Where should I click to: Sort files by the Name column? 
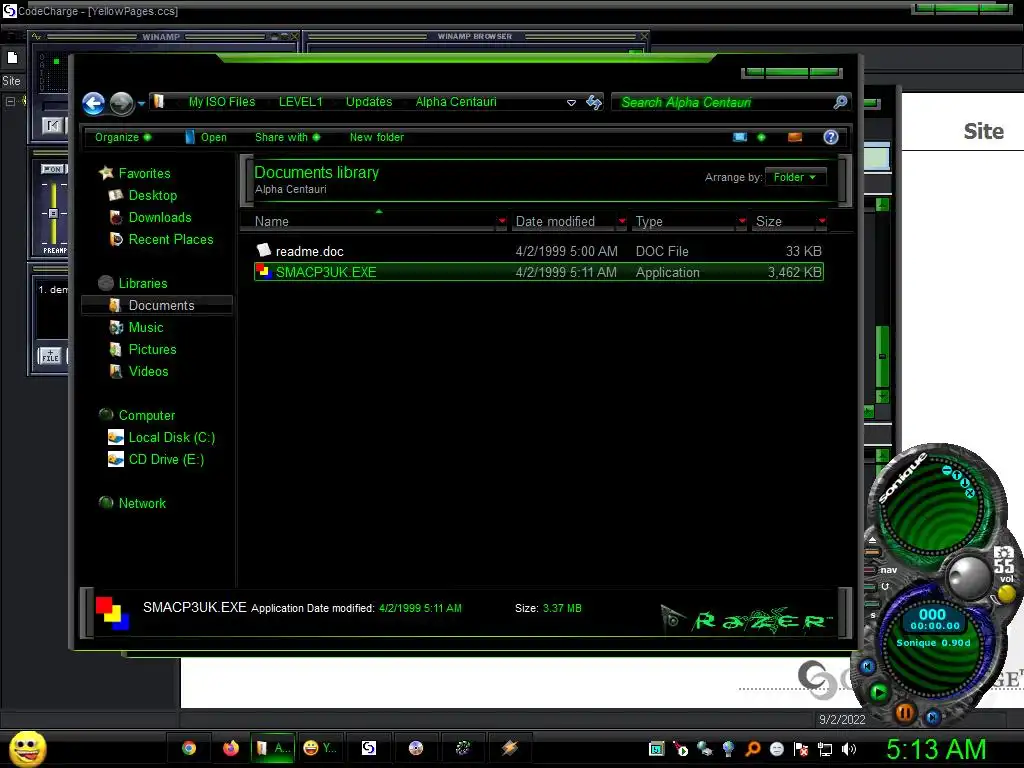click(x=272, y=221)
